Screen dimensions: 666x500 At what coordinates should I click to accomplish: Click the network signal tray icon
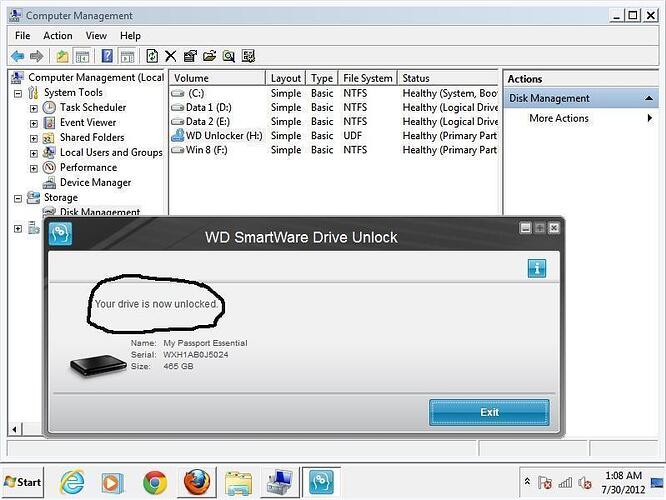pos(565,483)
